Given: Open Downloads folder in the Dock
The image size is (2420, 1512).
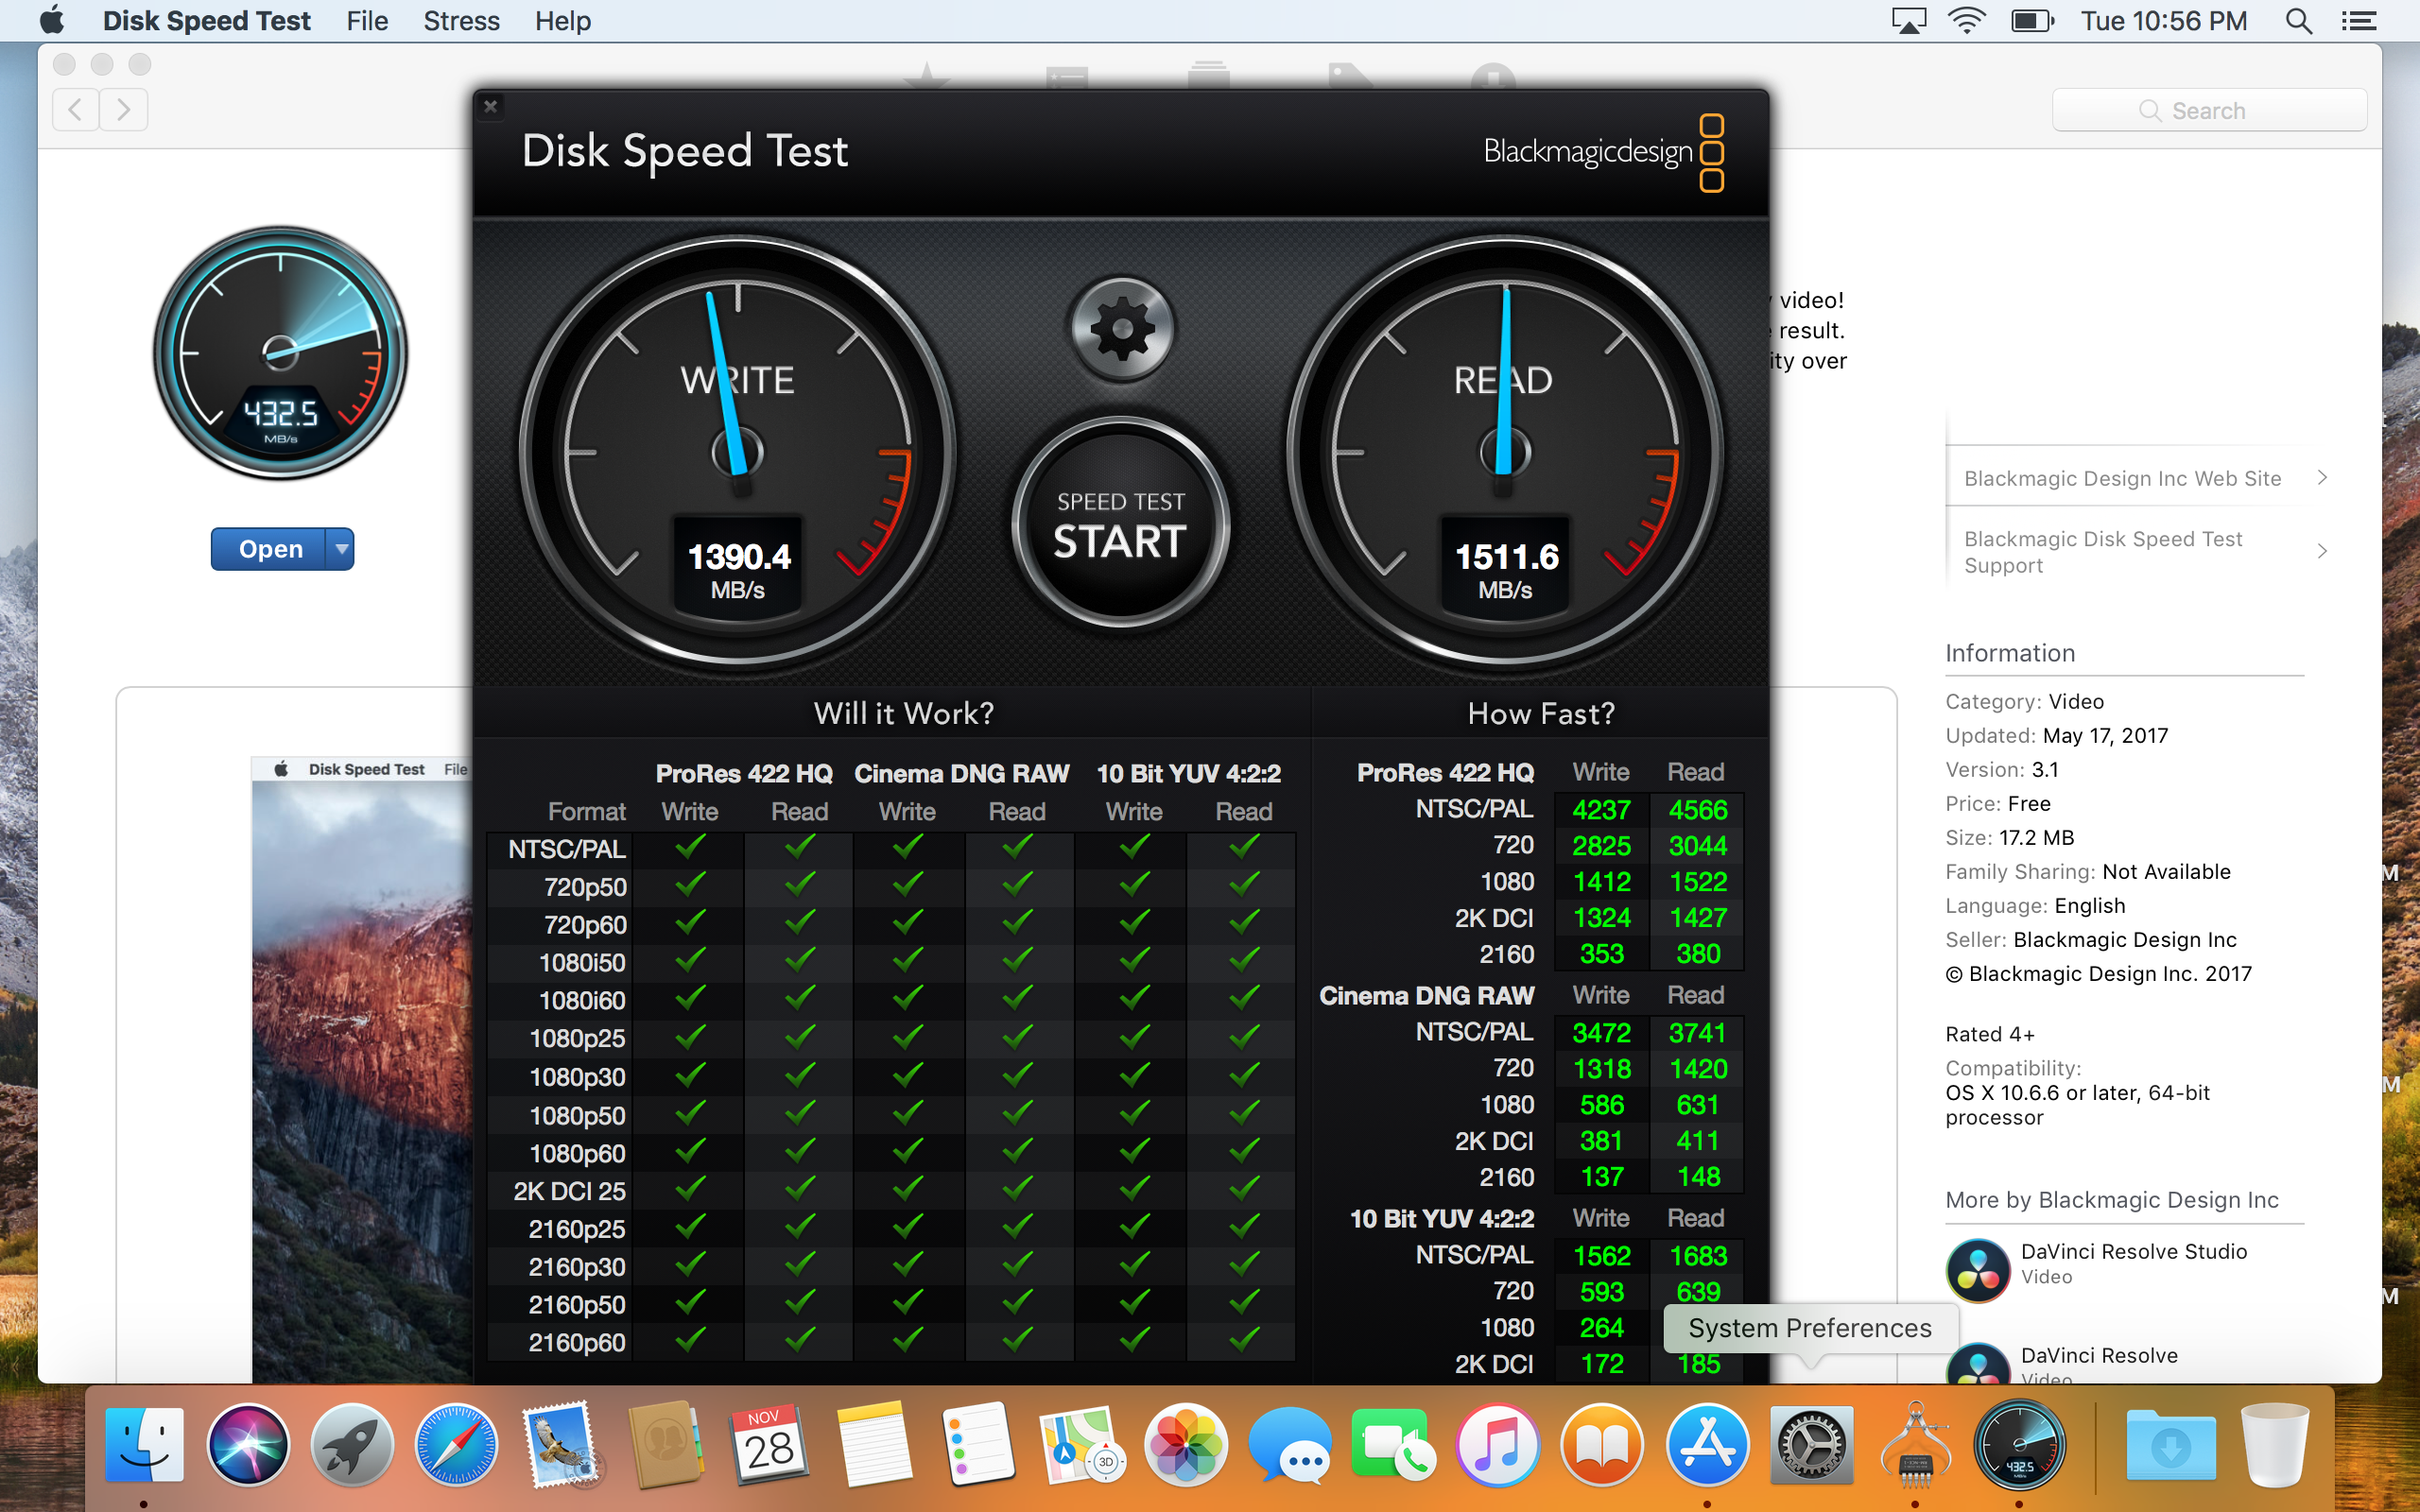Looking at the screenshot, I should coord(2171,1446).
